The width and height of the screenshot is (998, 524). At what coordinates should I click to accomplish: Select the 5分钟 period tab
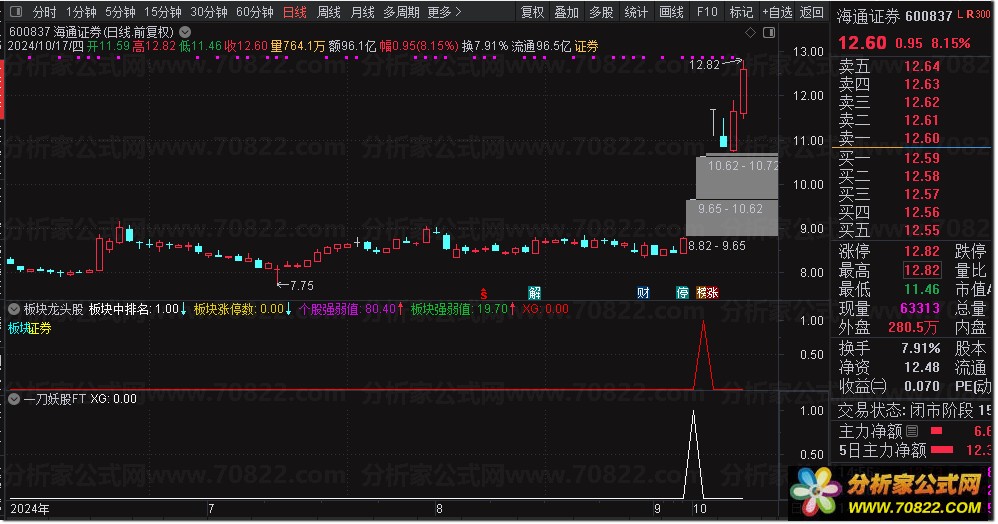[120, 12]
